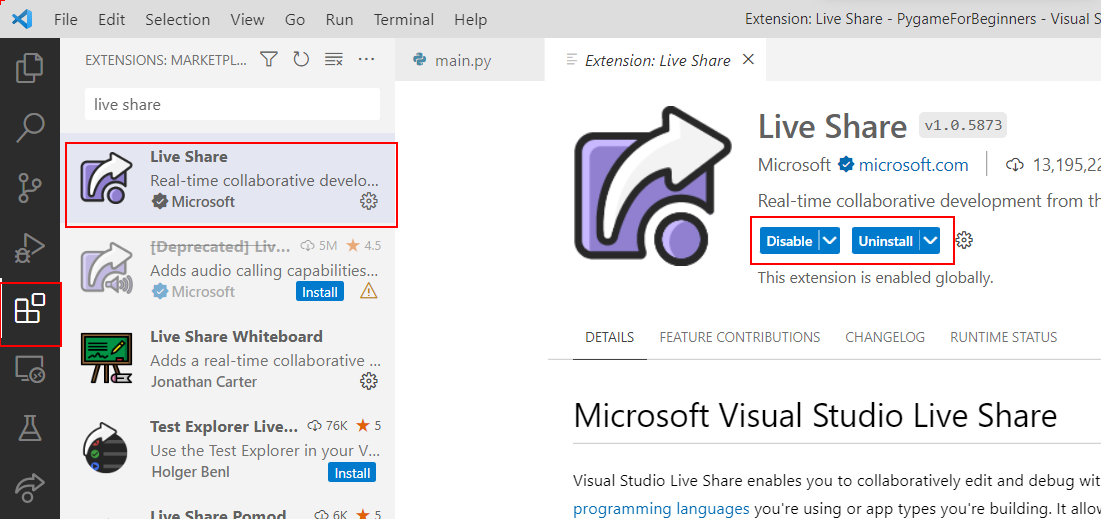Switch to the main.py editor tab
This screenshot has width=1101, height=519.
469,60
